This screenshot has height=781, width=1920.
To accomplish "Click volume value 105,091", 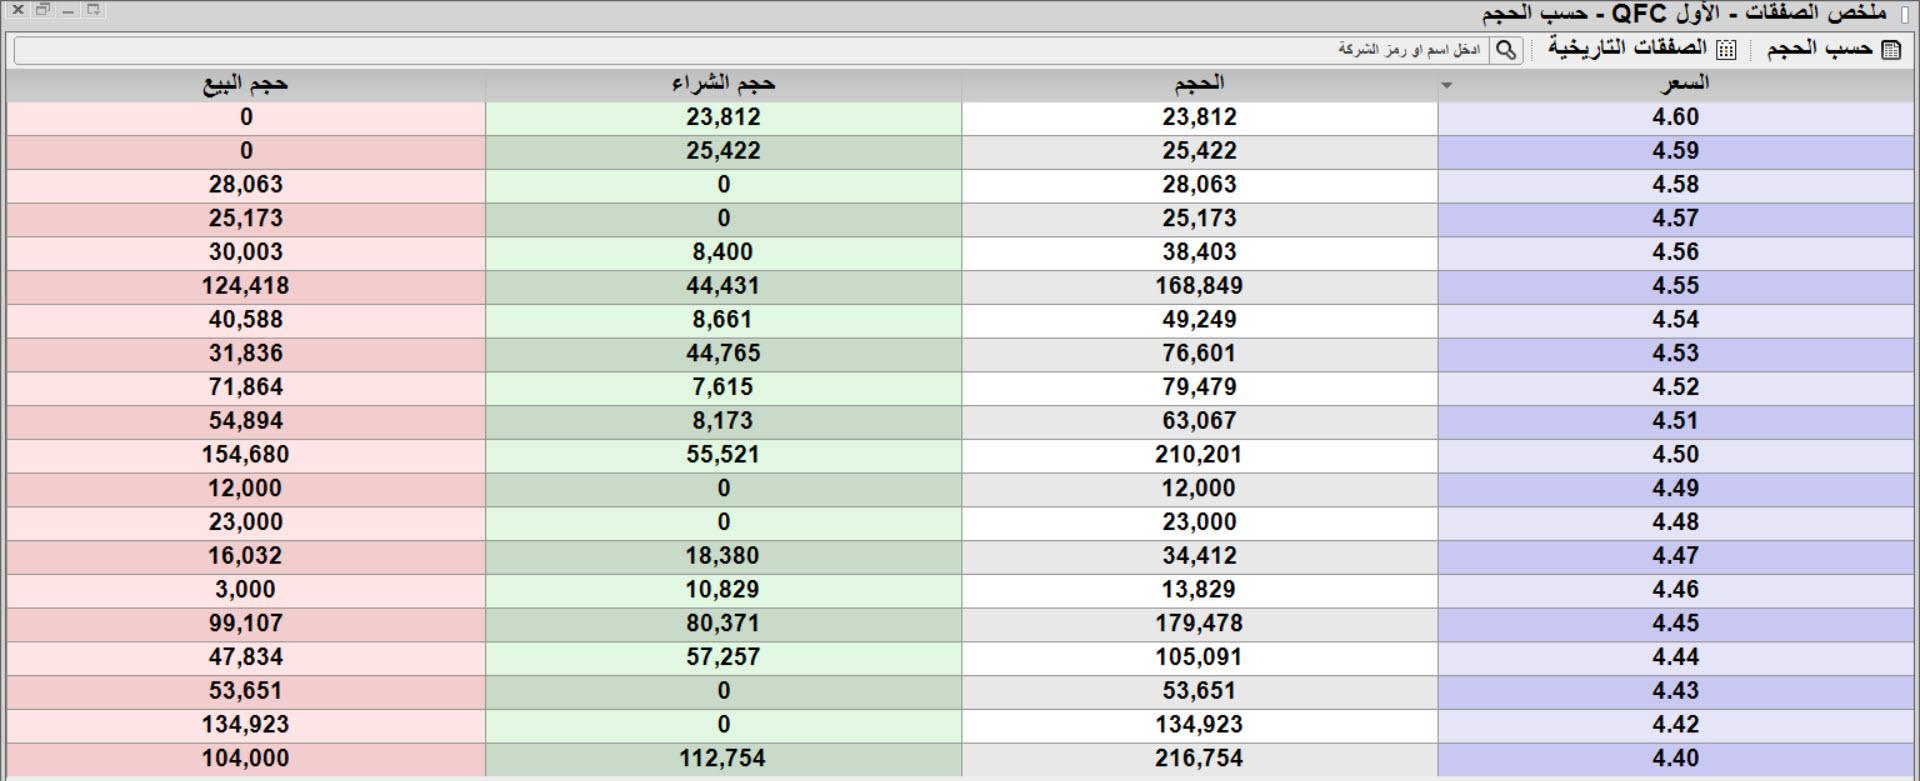I will pyautogui.click(x=1199, y=658).
